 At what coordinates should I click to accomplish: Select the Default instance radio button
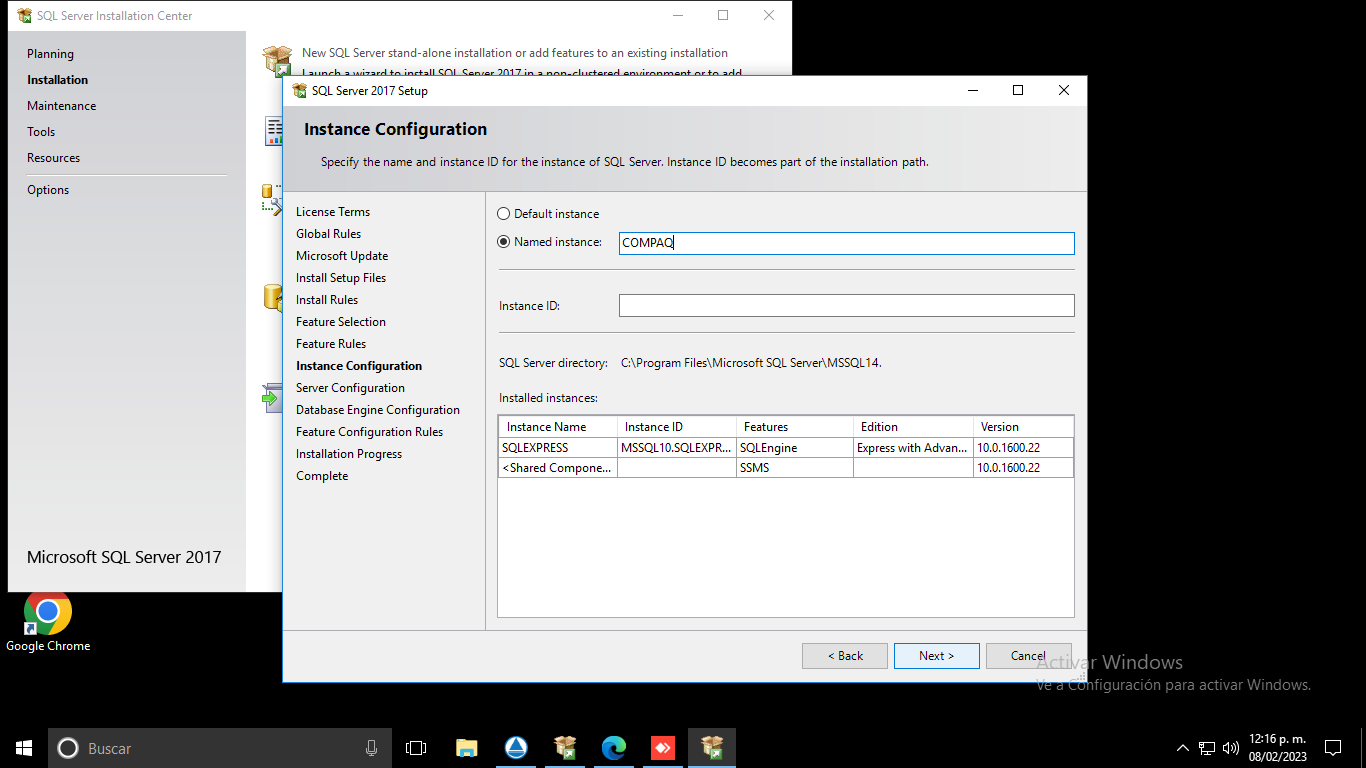coord(504,214)
